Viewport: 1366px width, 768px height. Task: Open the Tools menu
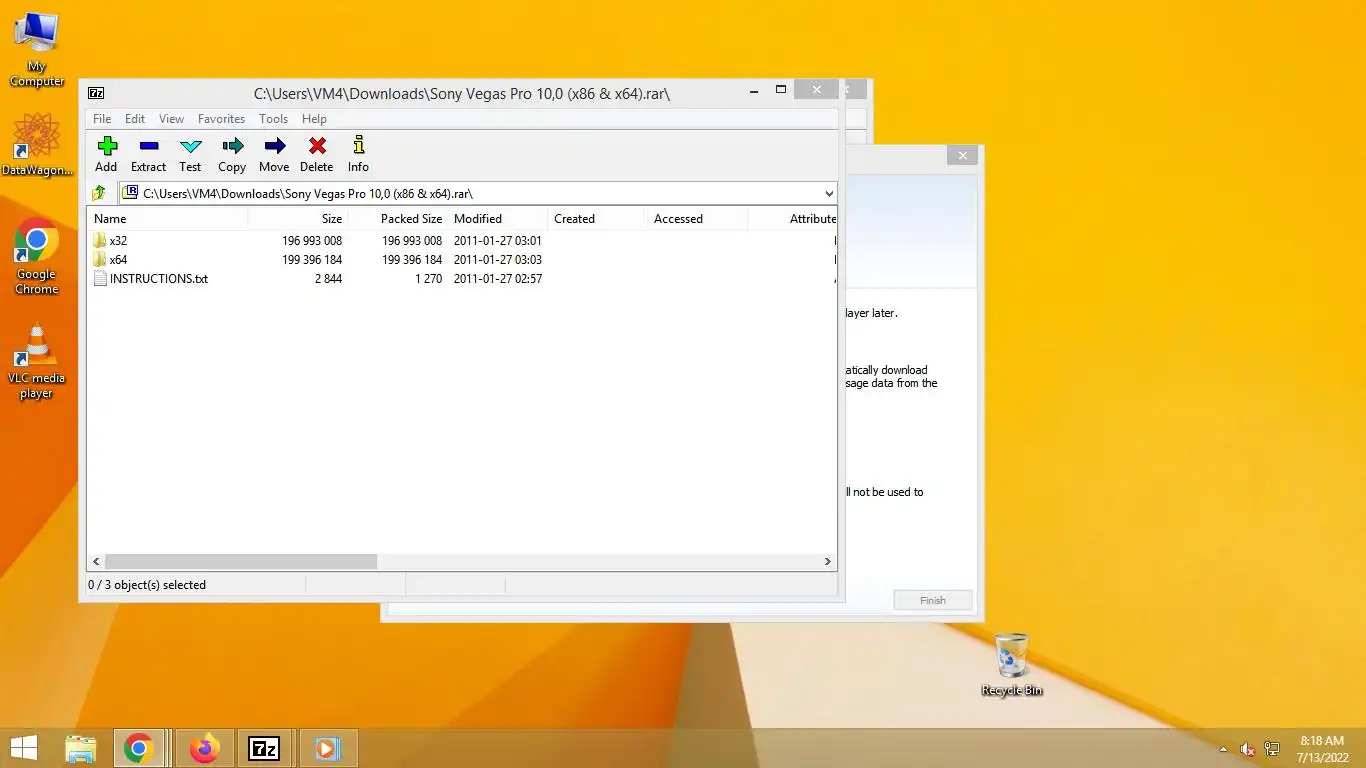pyautogui.click(x=273, y=118)
